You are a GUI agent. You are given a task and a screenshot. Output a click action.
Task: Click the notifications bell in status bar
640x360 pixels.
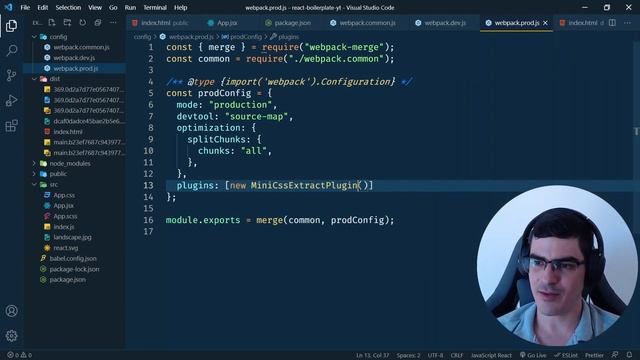[629, 355]
